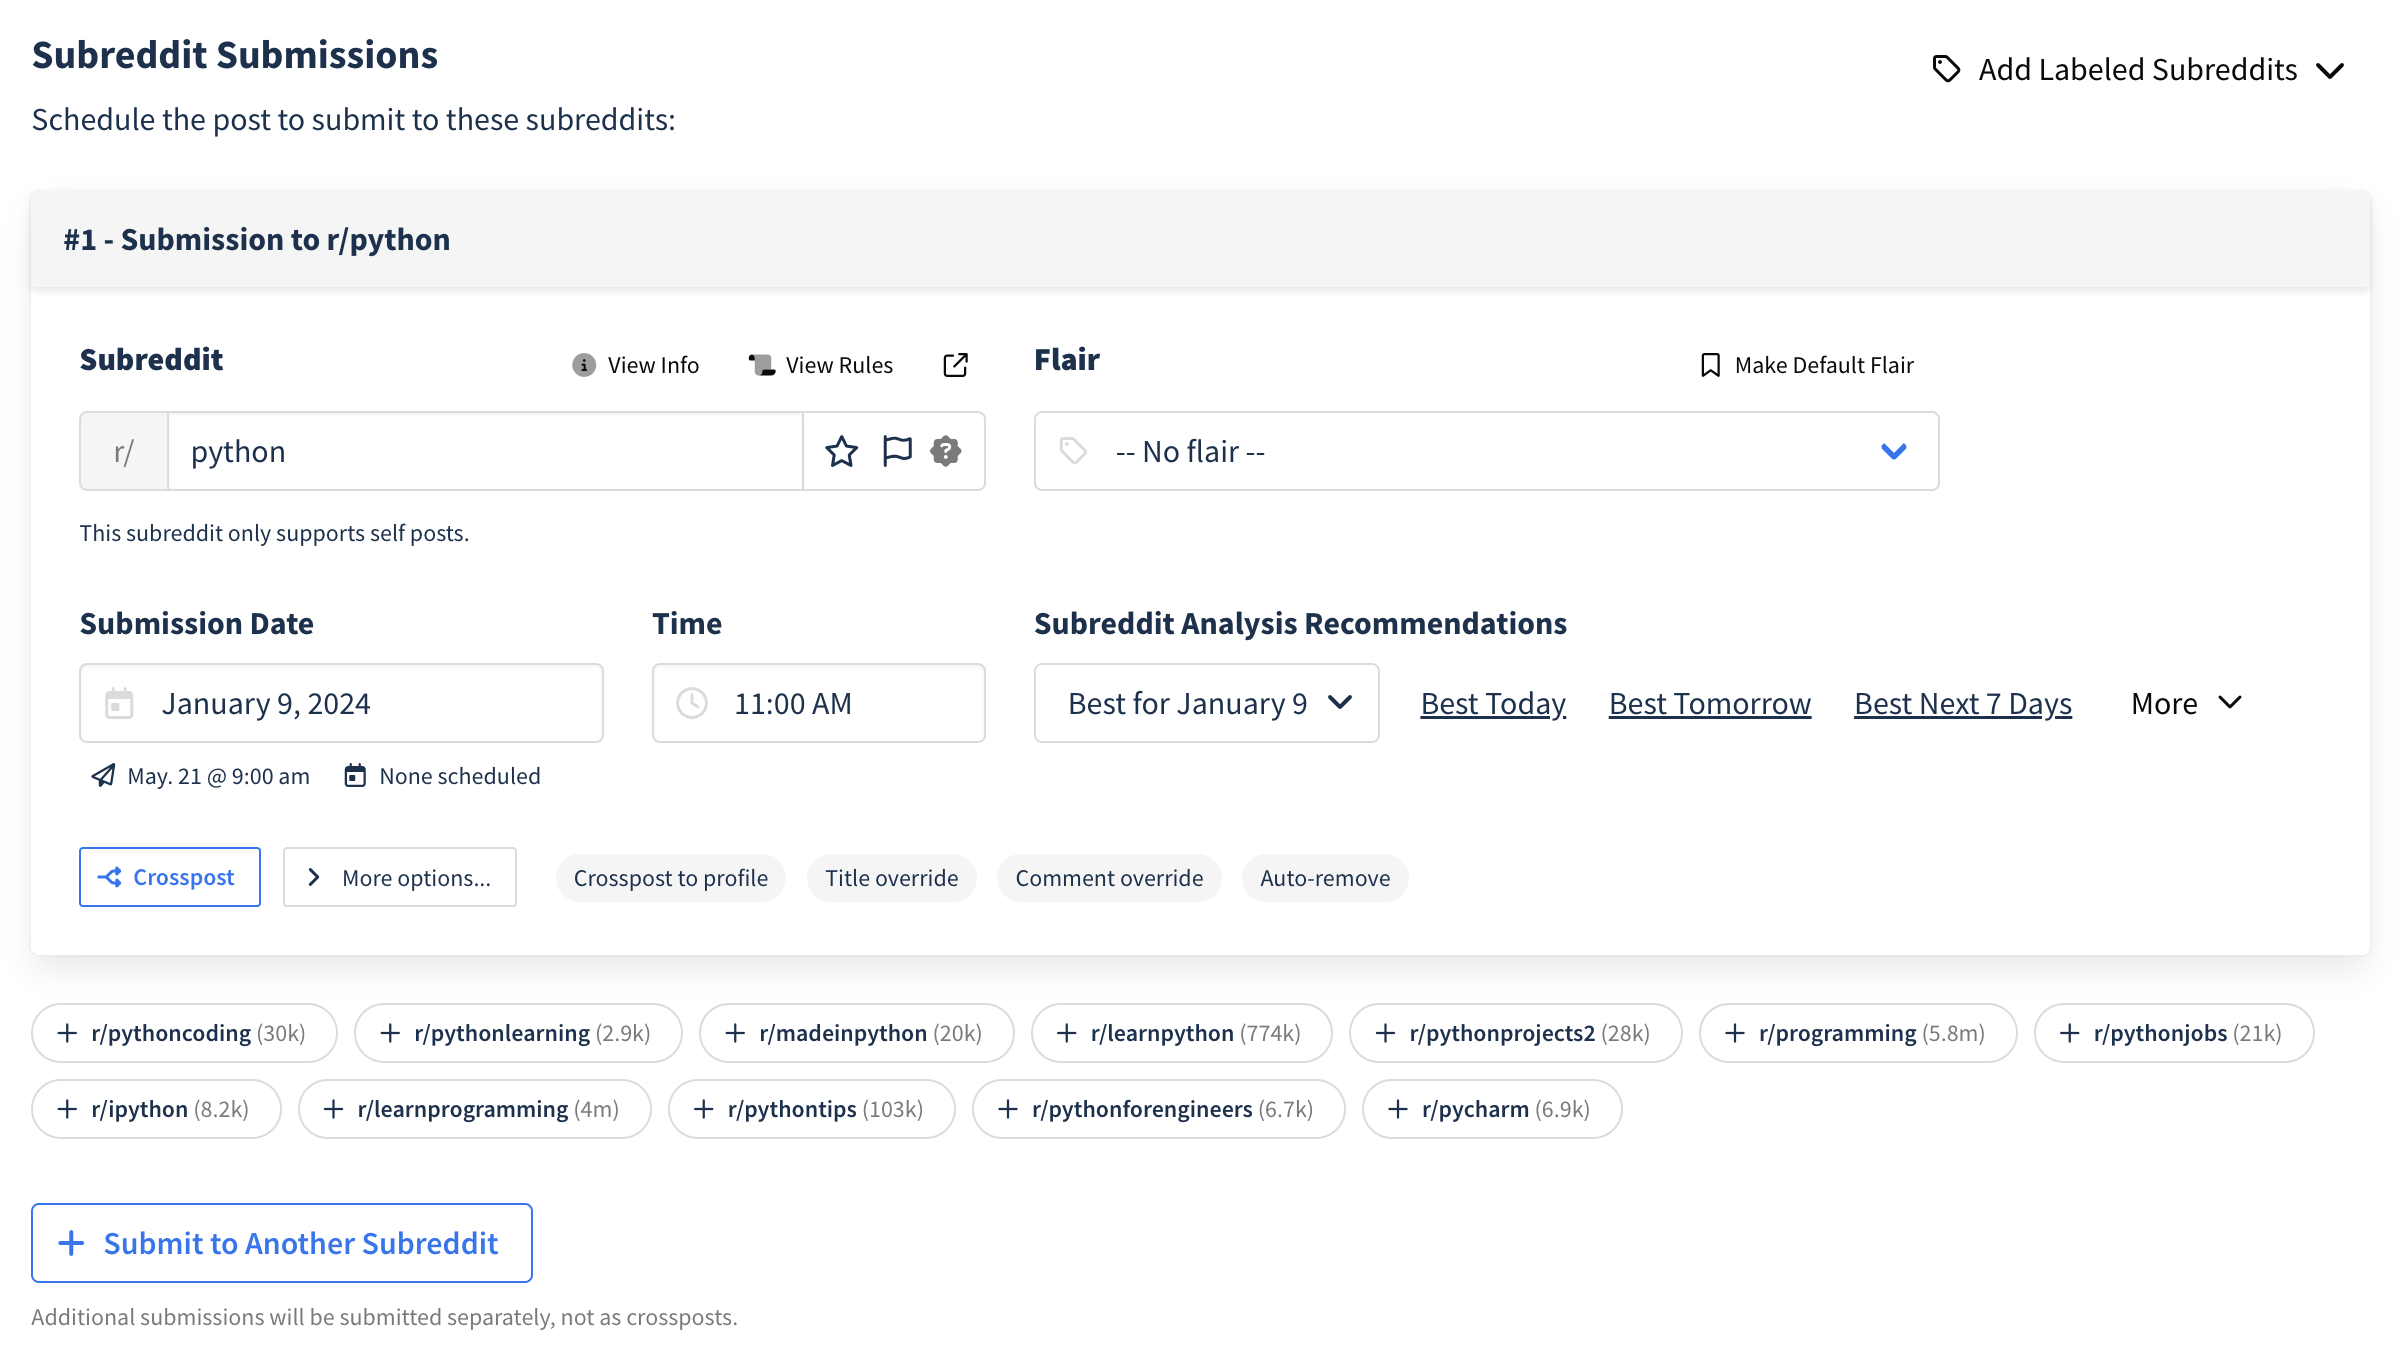
Task: Click the calendar icon in Submission Date field
Action: click(x=119, y=703)
